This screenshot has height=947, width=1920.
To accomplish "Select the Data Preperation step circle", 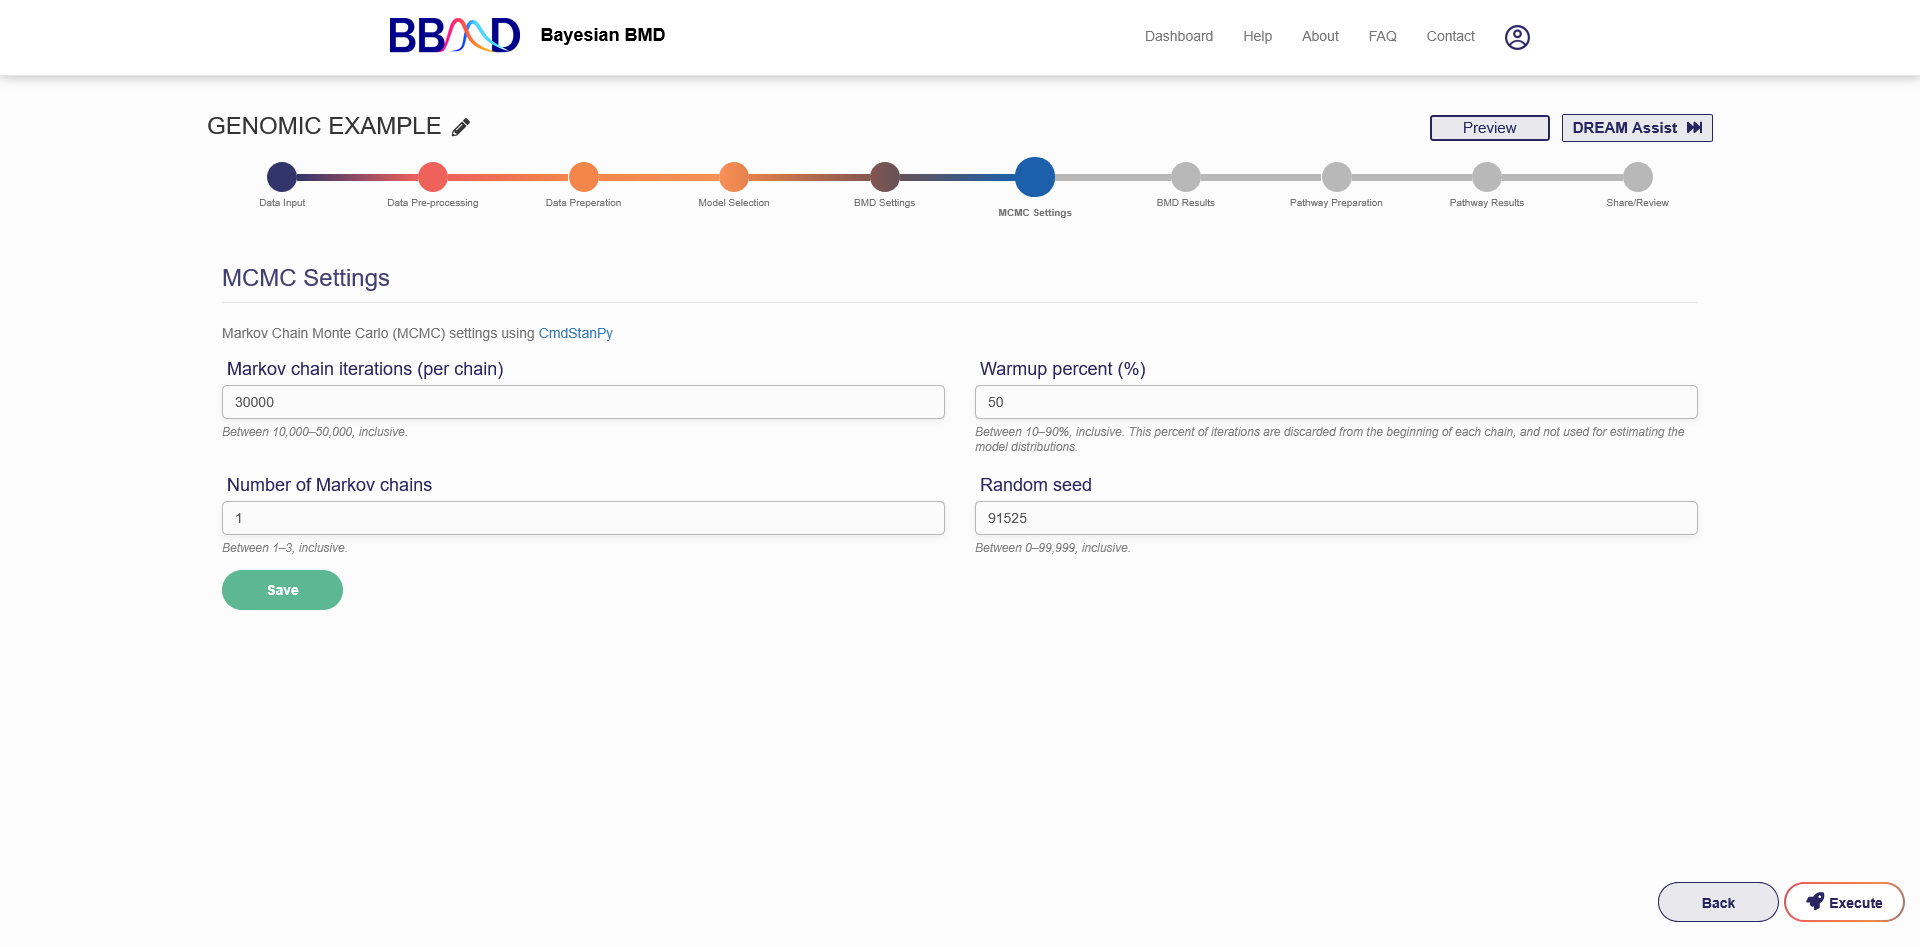I will pyautogui.click(x=583, y=177).
